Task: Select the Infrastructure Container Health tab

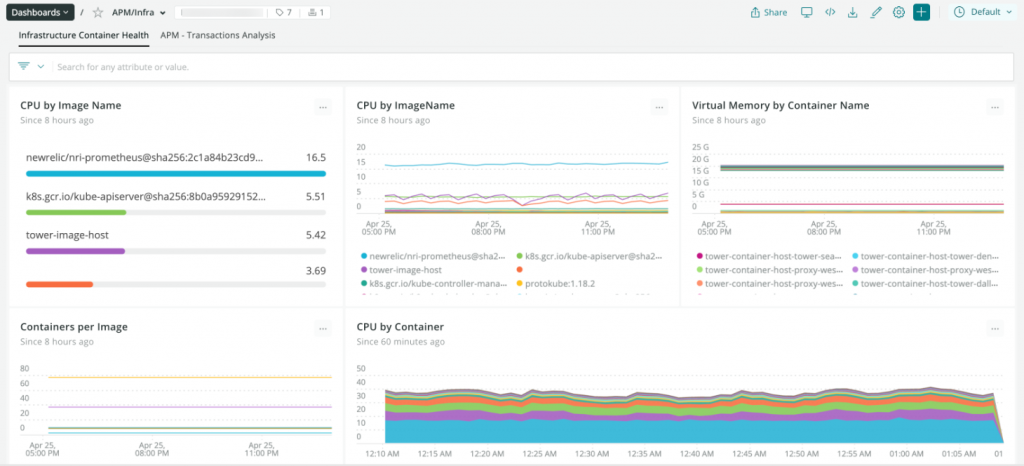Action: click(x=84, y=35)
